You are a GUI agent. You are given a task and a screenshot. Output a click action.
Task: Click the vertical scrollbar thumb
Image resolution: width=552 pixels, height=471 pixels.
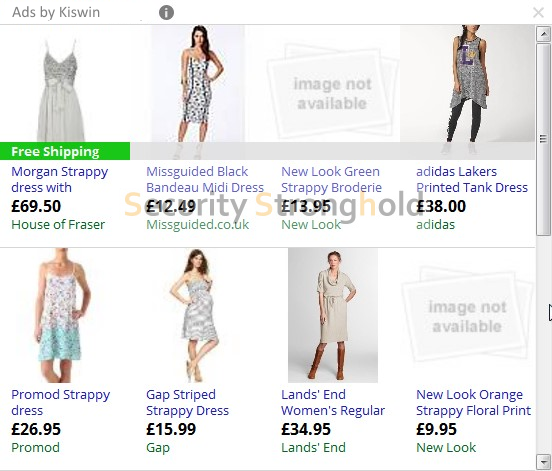tap(543, 139)
